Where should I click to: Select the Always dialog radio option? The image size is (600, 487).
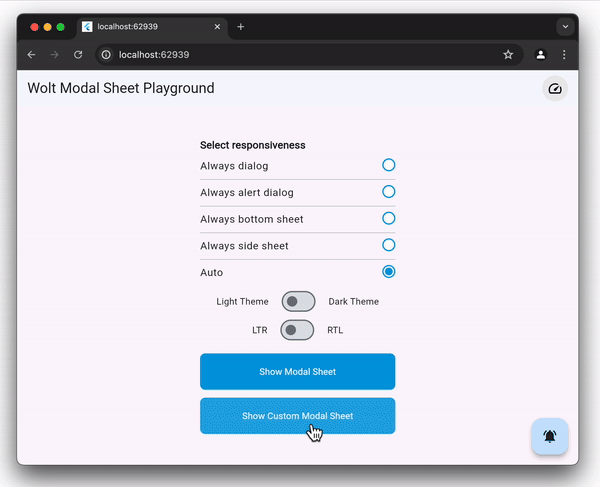[389, 165]
